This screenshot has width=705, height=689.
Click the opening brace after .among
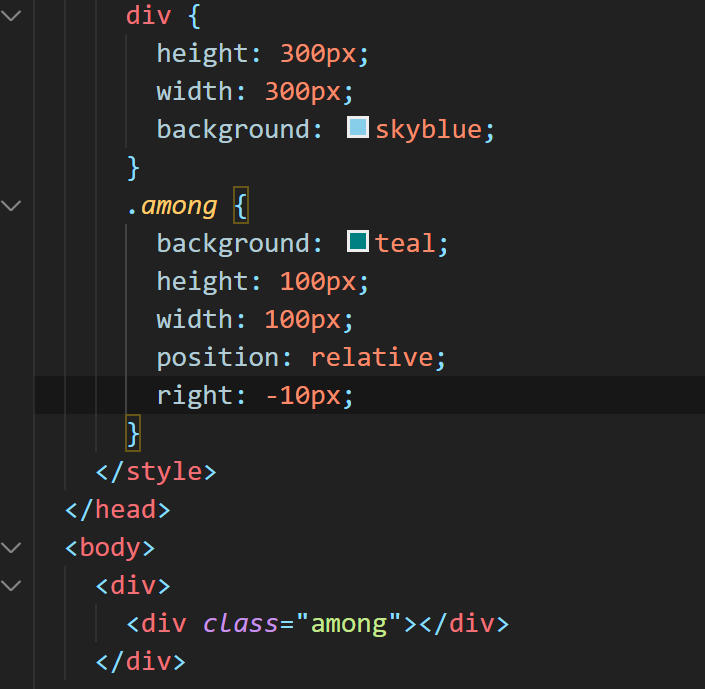(x=241, y=205)
